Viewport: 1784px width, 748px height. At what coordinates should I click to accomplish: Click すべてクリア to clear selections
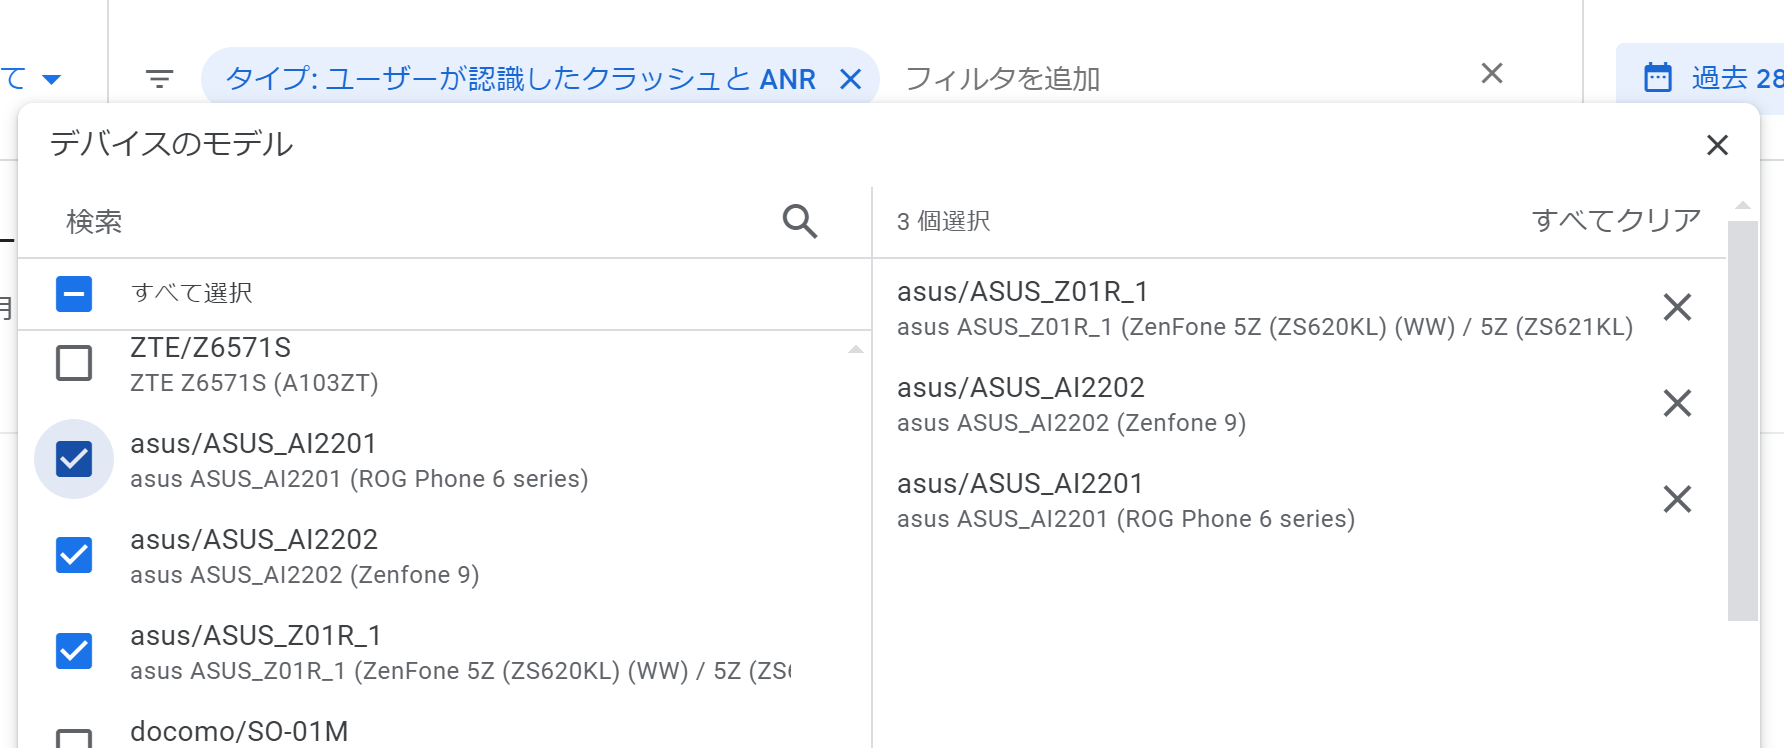coord(1616,220)
